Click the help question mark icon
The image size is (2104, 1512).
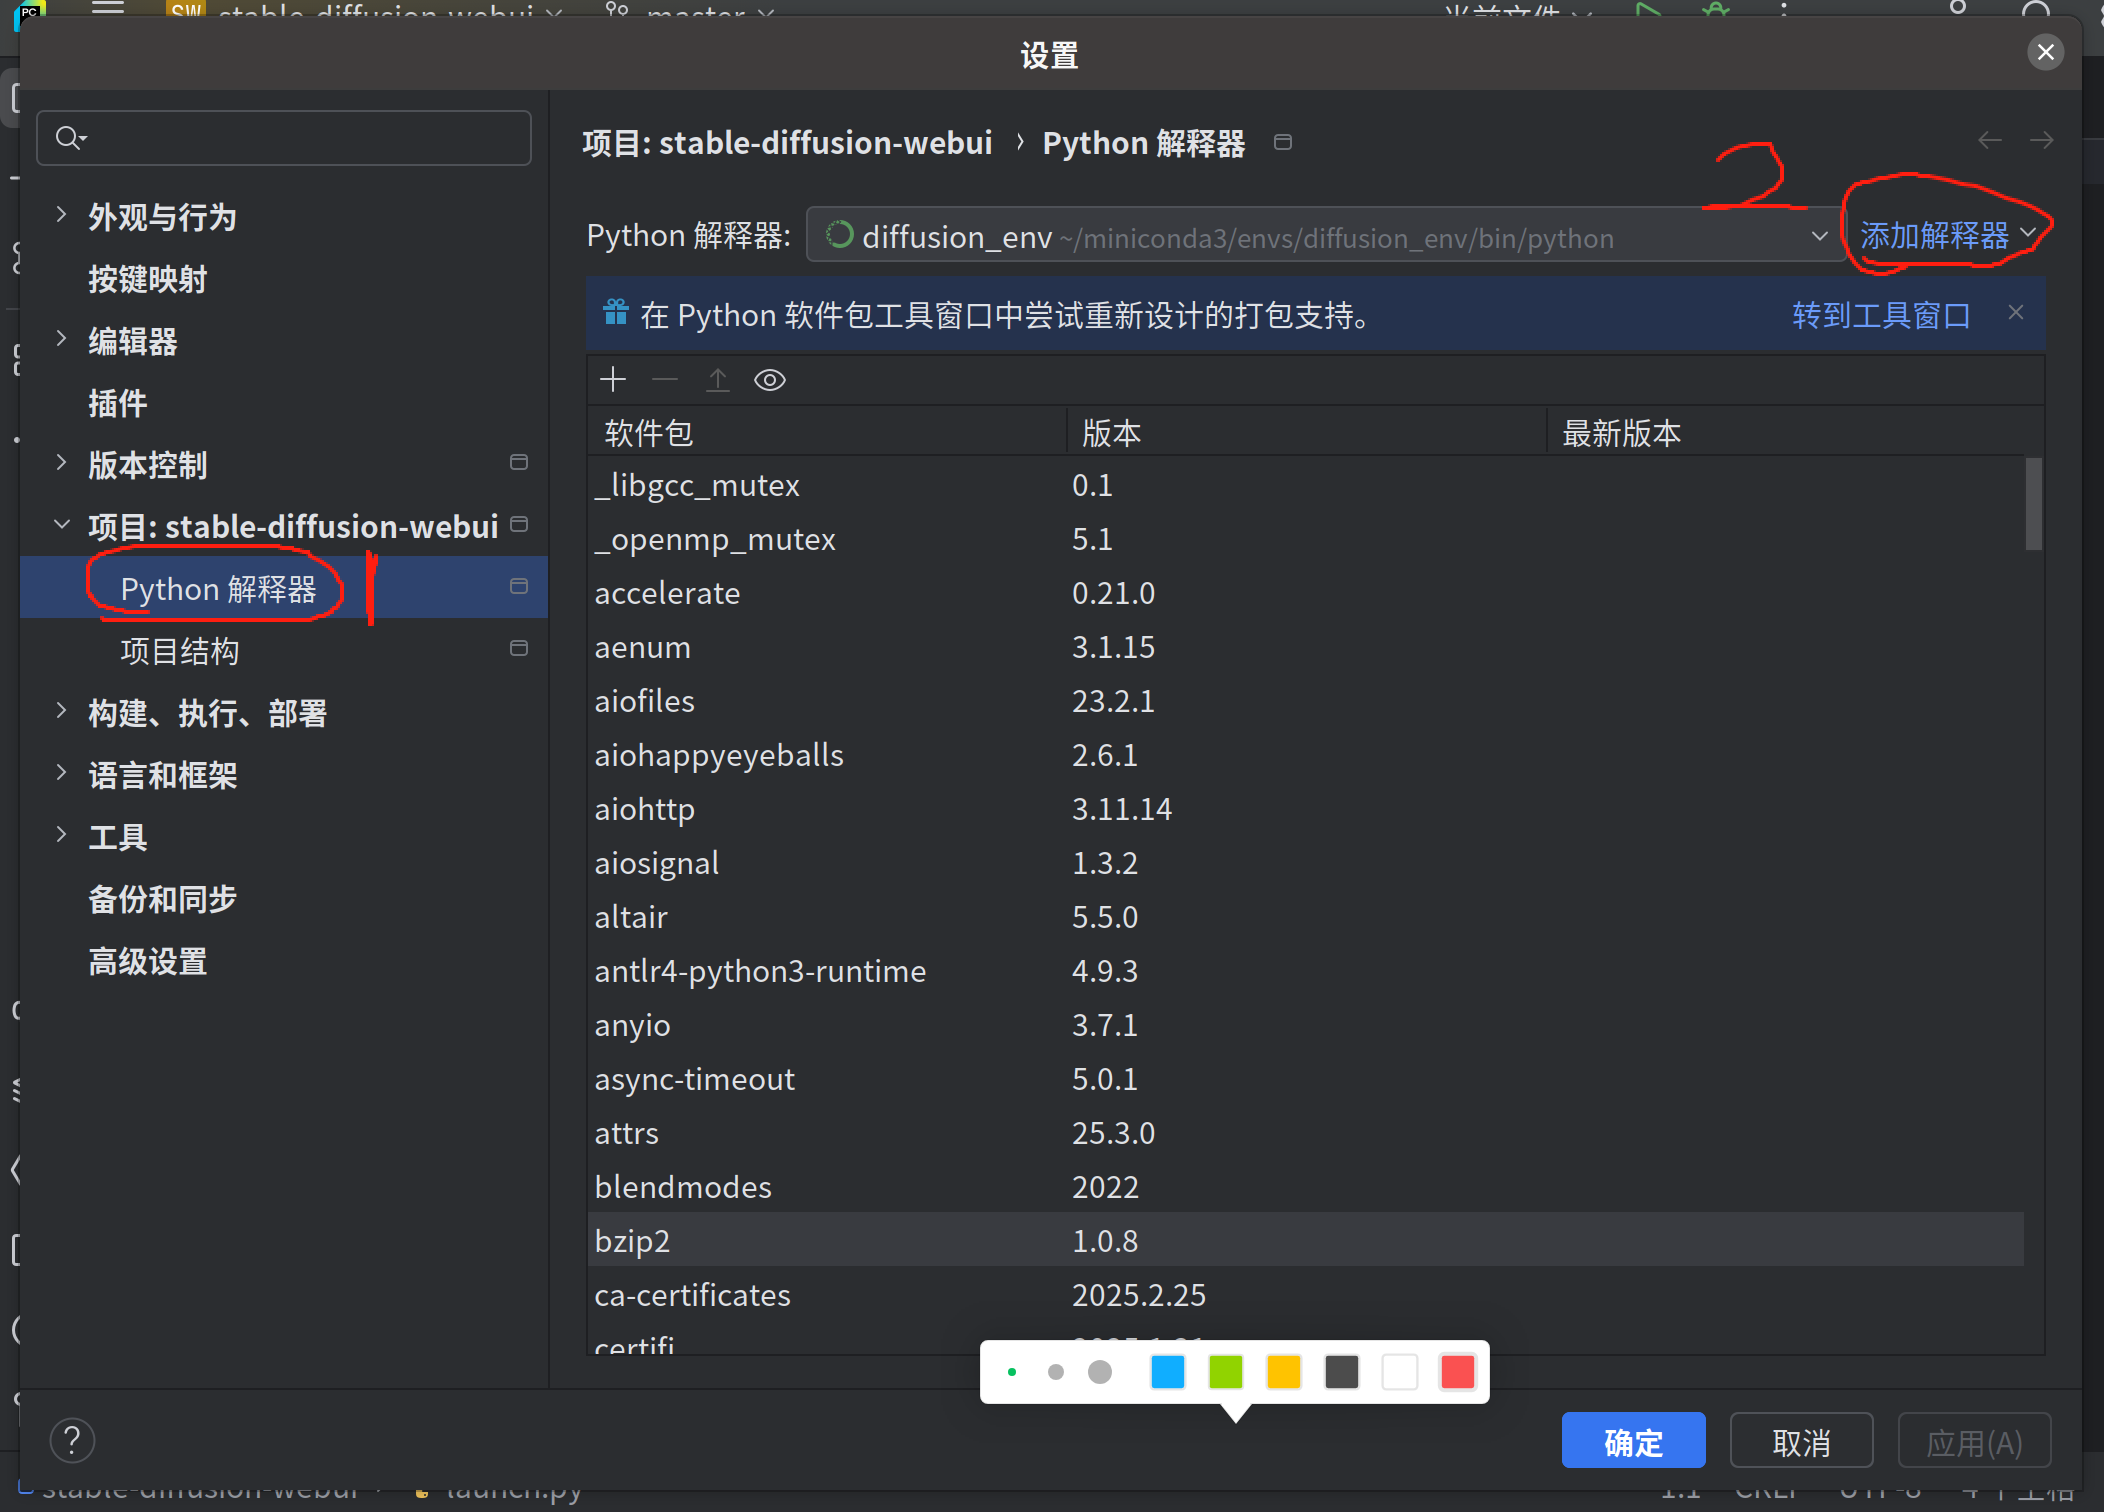(x=72, y=1441)
